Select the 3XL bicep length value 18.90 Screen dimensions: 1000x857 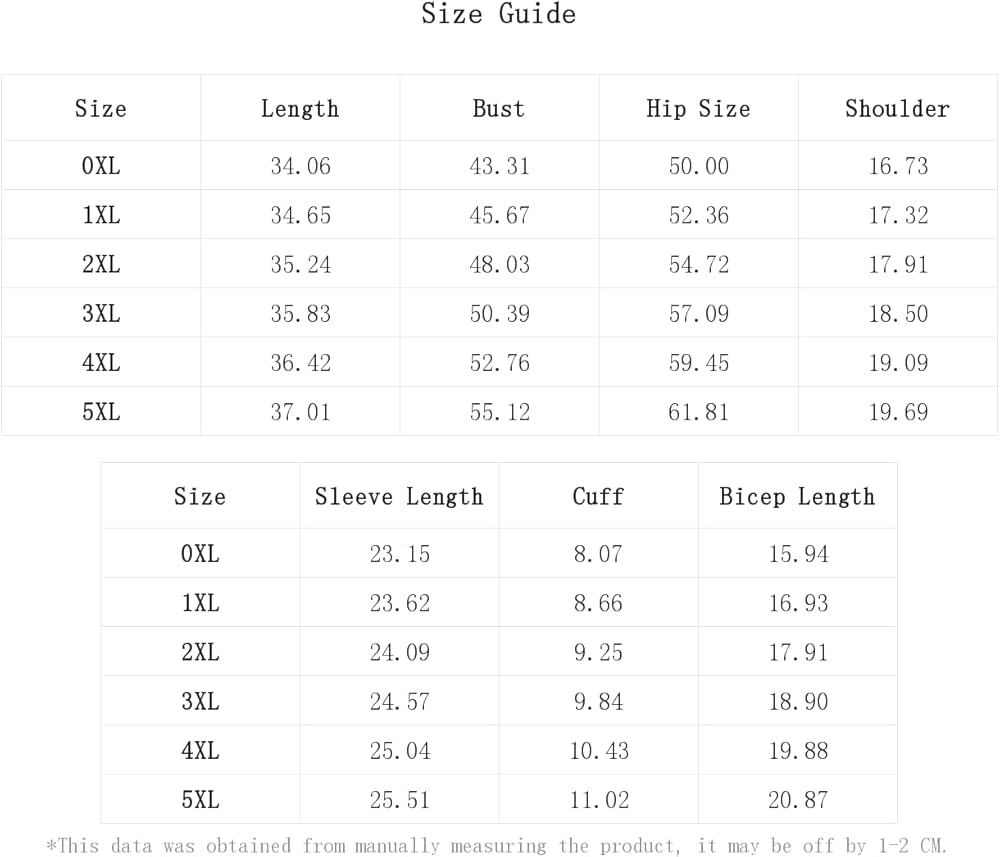point(797,702)
